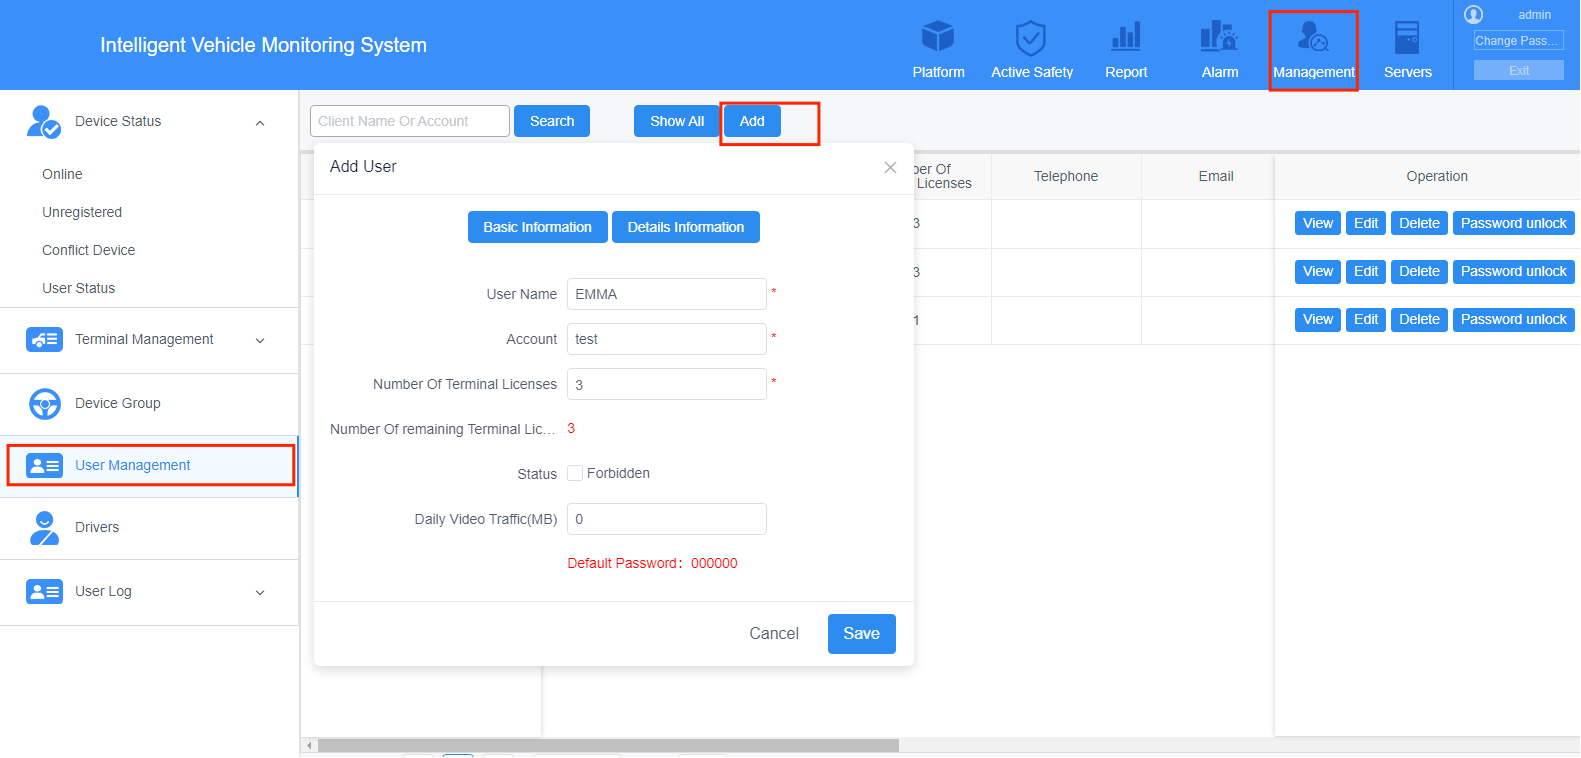Click the Drivers sidebar icon

[44, 527]
